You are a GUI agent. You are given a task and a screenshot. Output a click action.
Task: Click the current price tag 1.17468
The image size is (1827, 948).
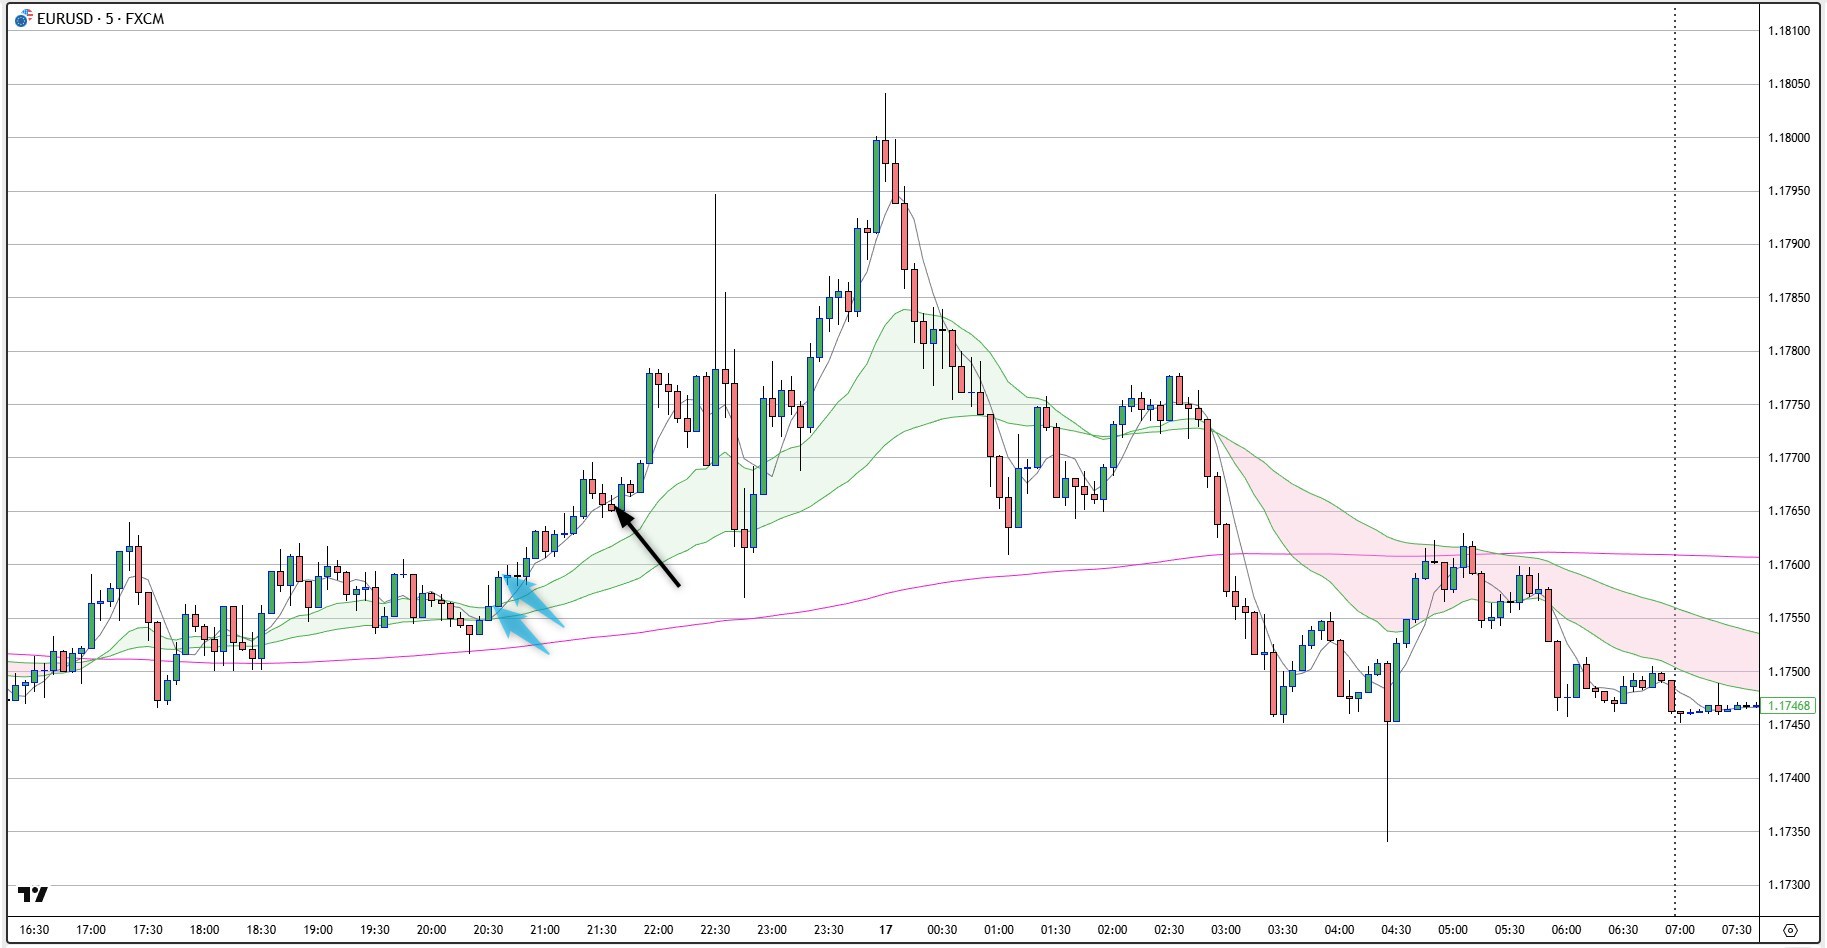1787,704
